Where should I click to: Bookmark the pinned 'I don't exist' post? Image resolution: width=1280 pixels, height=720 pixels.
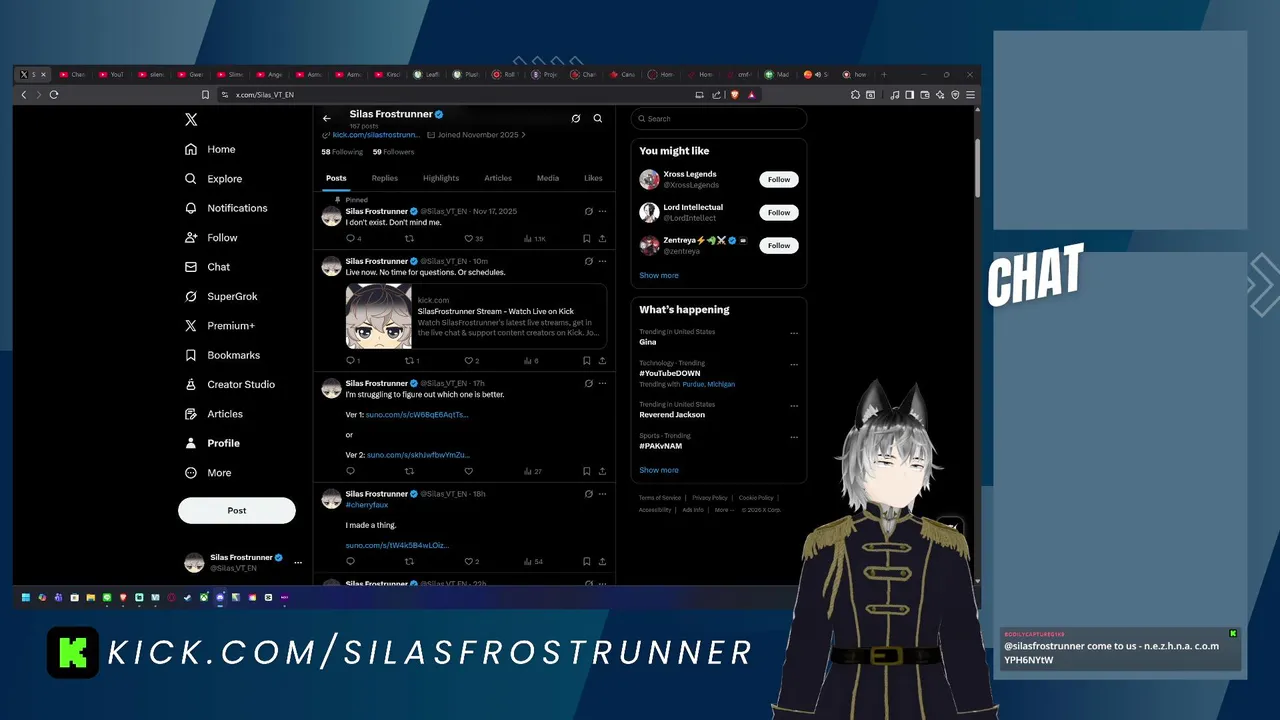click(x=587, y=239)
